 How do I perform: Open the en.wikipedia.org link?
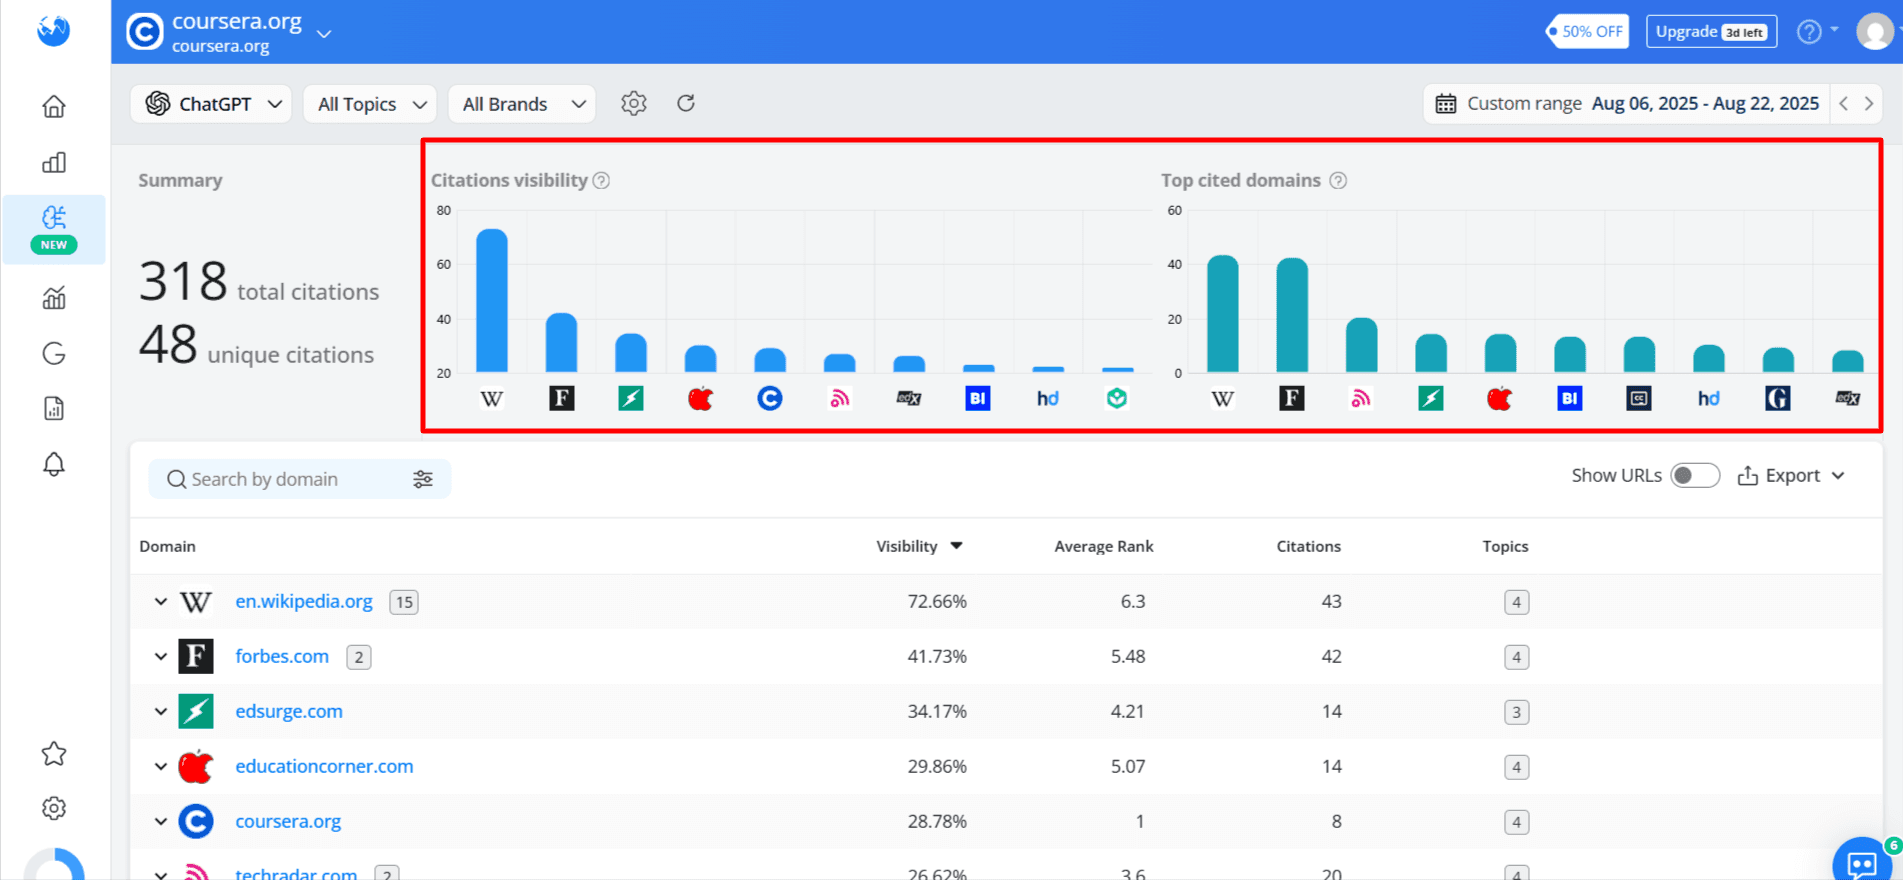[304, 601]
